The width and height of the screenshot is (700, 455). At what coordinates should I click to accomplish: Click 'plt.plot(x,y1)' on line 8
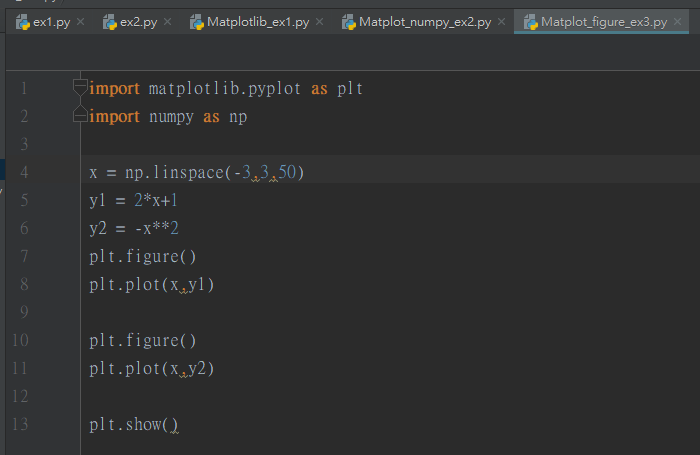tap(152, 284)
